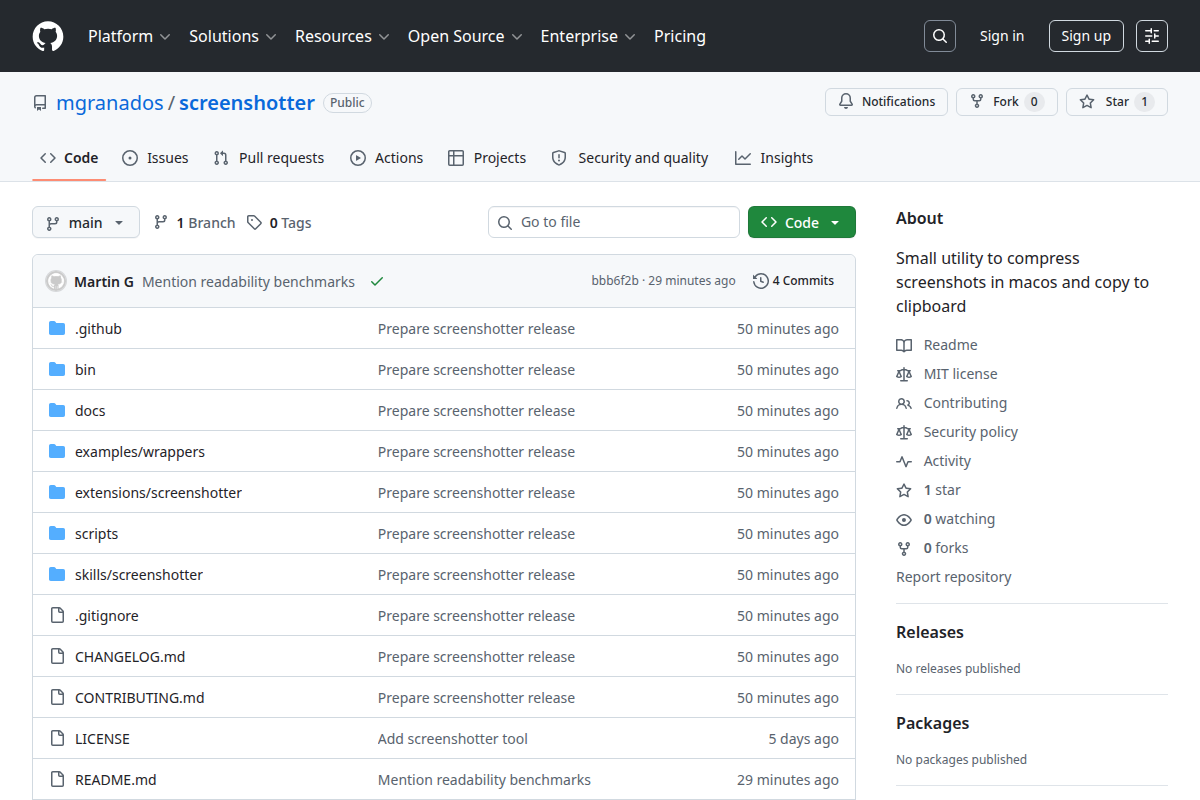The height and width of the screenshot is (800, 1200).
Task: Click the eye icon next to watching
Action: (x=904, y=519)
